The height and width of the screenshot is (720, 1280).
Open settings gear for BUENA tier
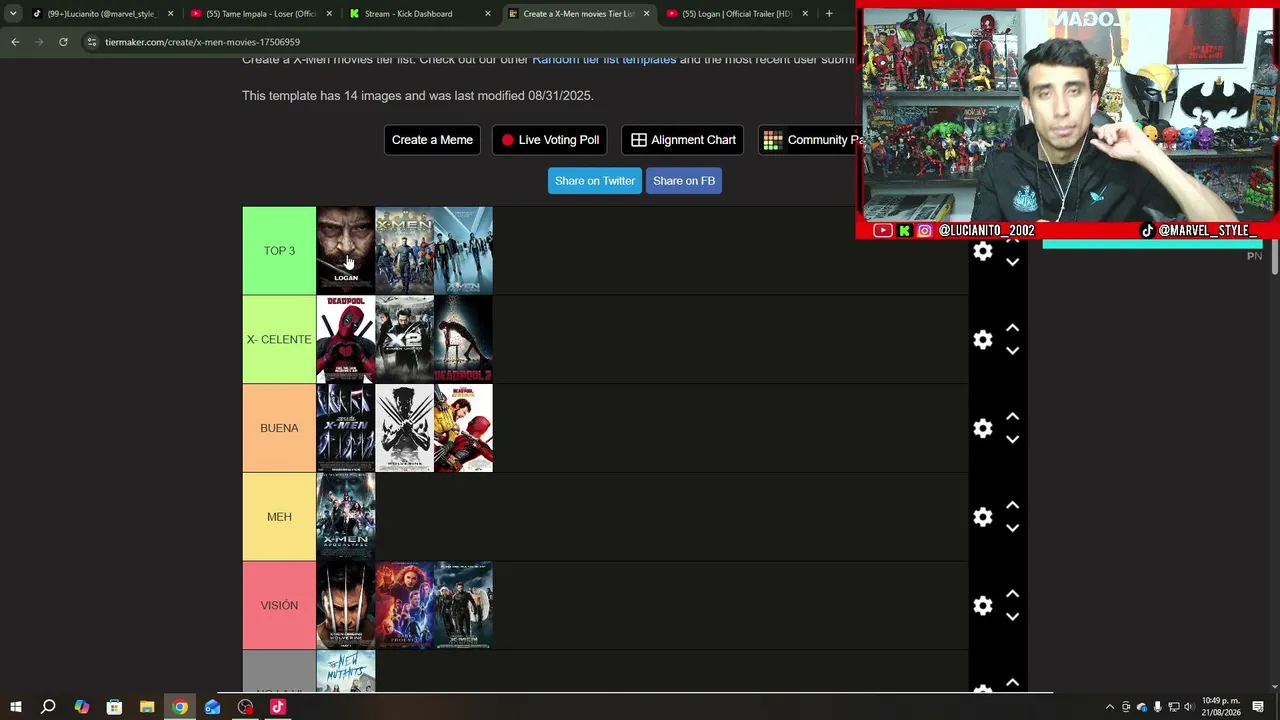[x=983, y=428]
